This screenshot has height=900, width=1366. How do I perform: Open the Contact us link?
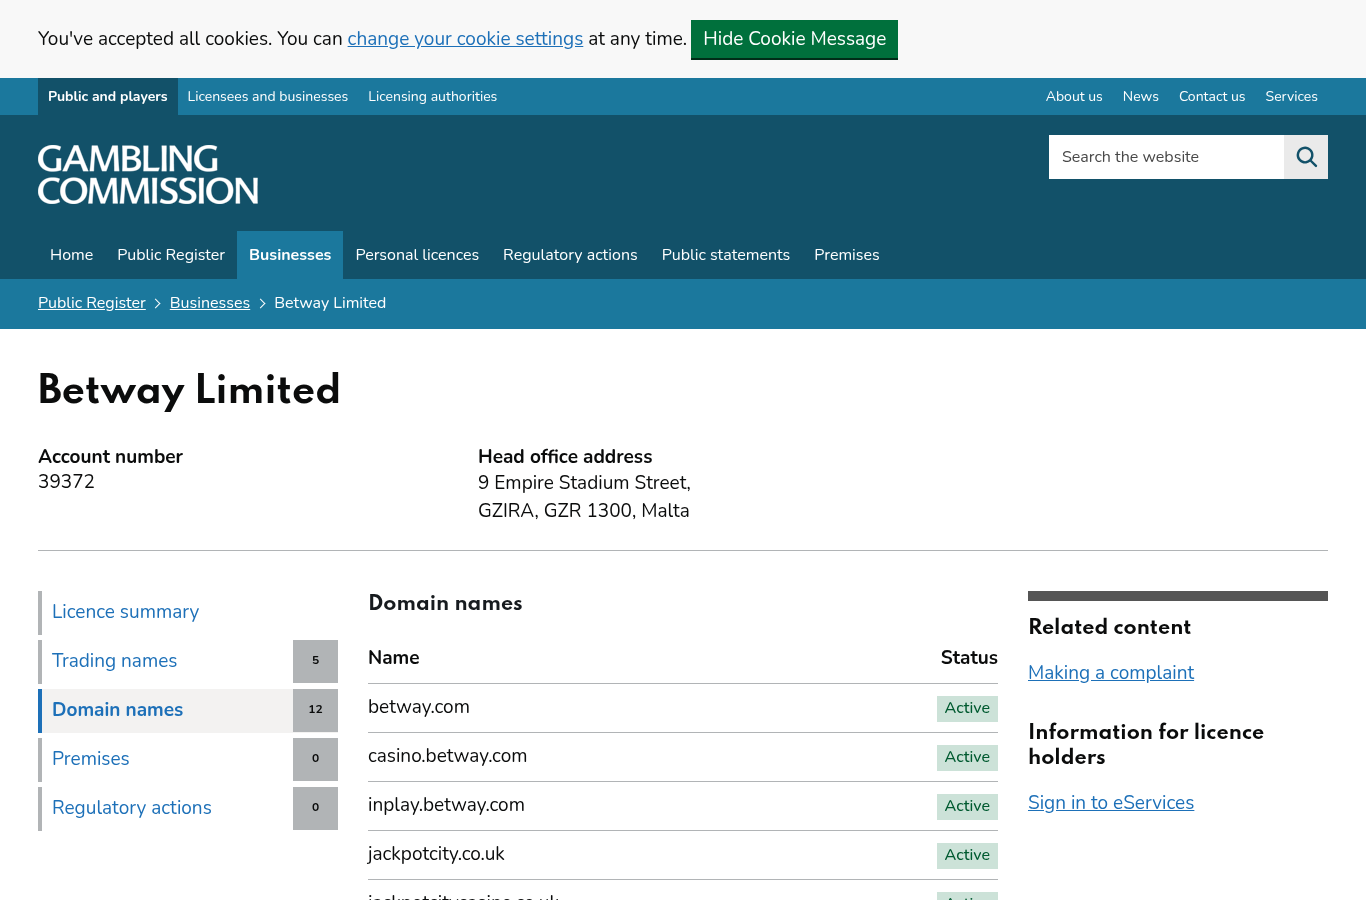(x=1212, y=97)
